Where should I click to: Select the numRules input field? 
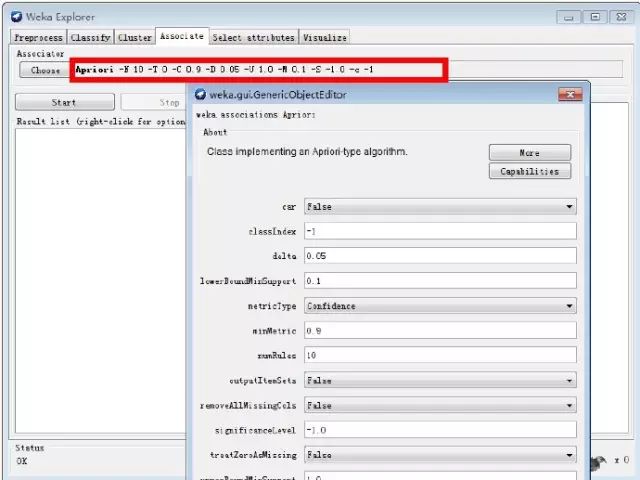coord(440,355)
